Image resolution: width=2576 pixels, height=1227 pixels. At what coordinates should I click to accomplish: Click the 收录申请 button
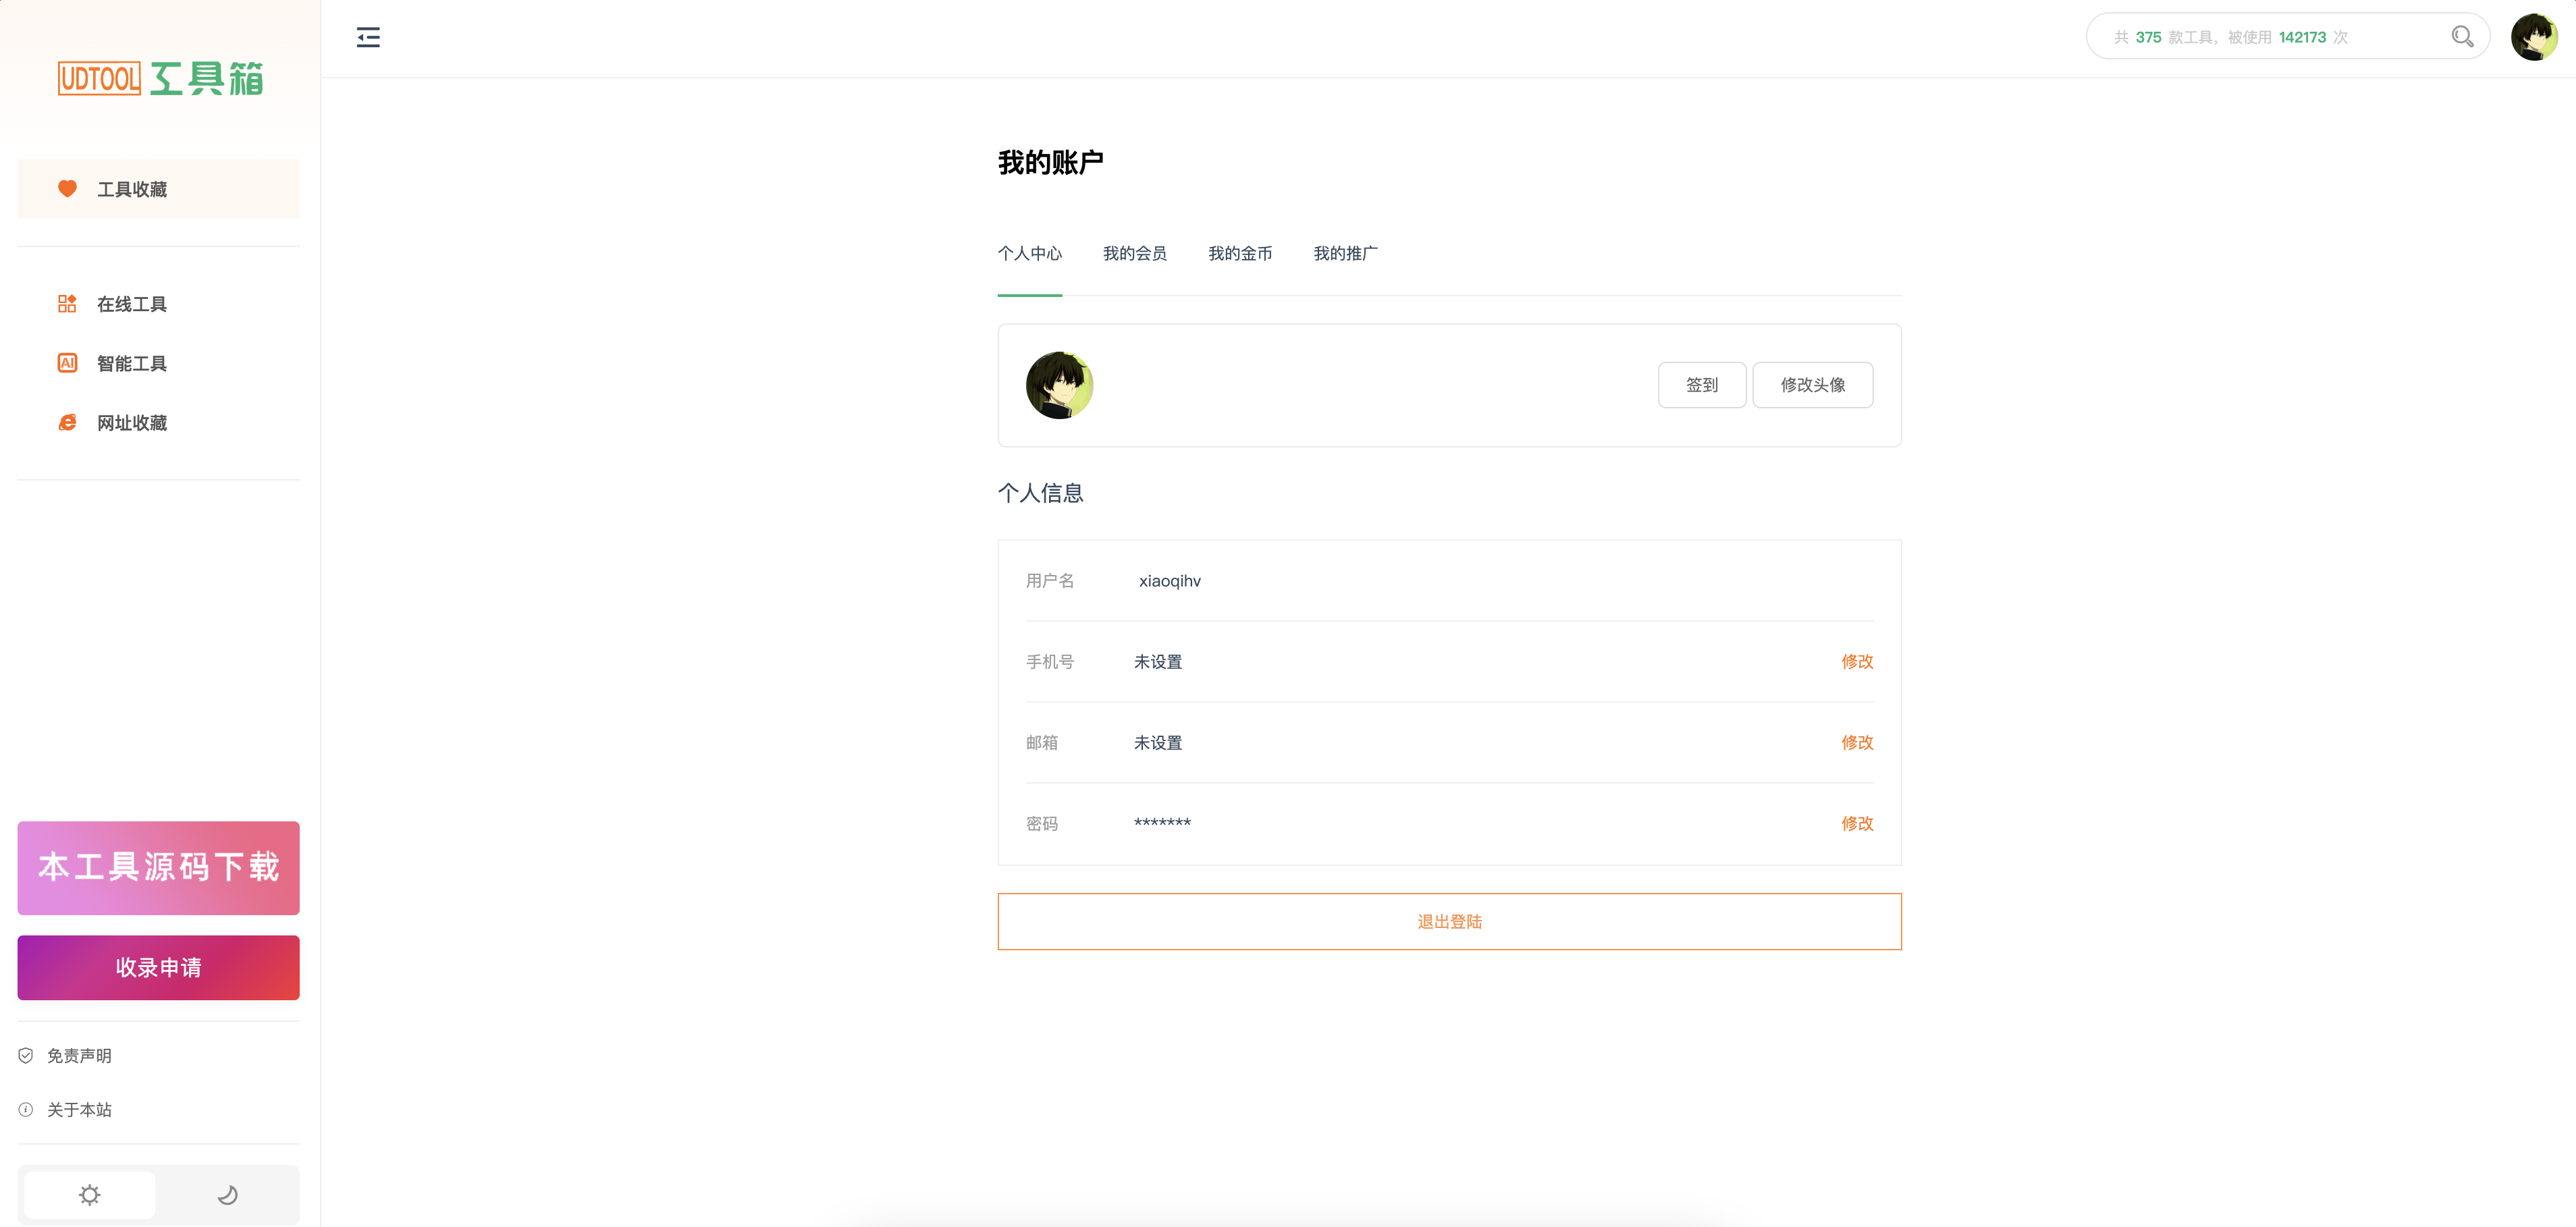(x=158, y=967)
